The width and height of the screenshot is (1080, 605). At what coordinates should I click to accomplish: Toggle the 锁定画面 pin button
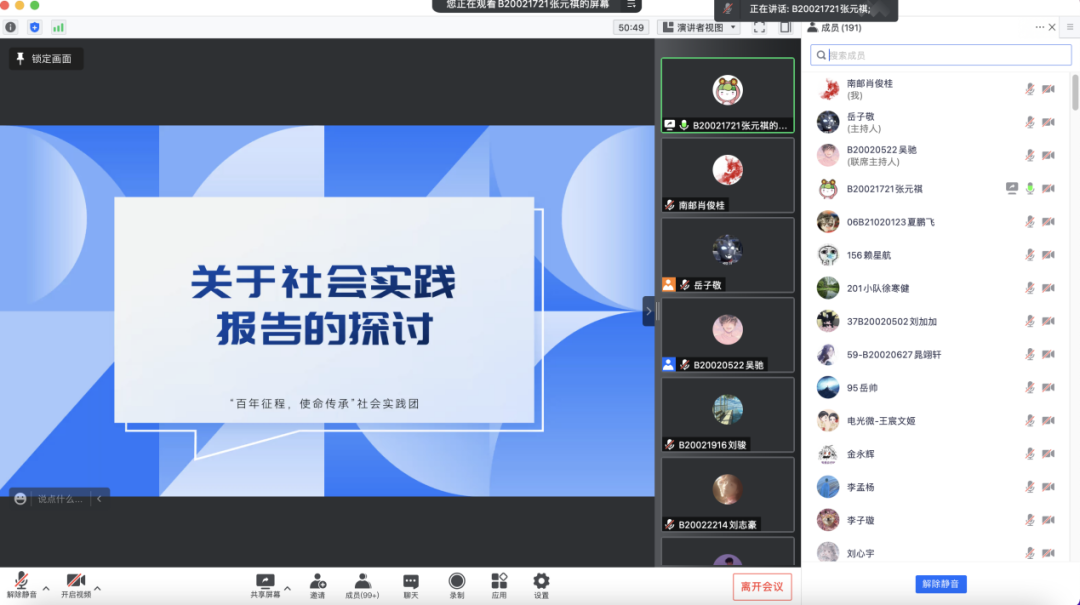pos(46,59)
